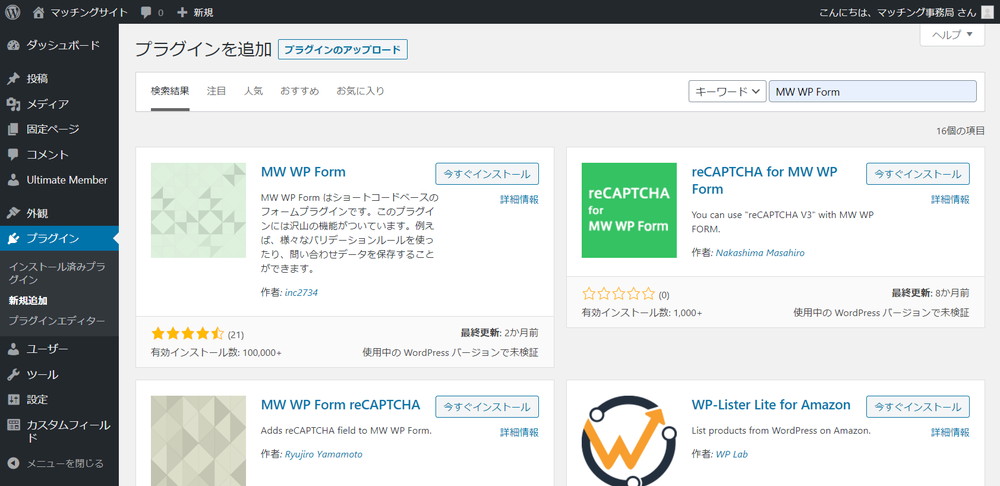Click the 固定ページ pages icon

tap(13, 129)
